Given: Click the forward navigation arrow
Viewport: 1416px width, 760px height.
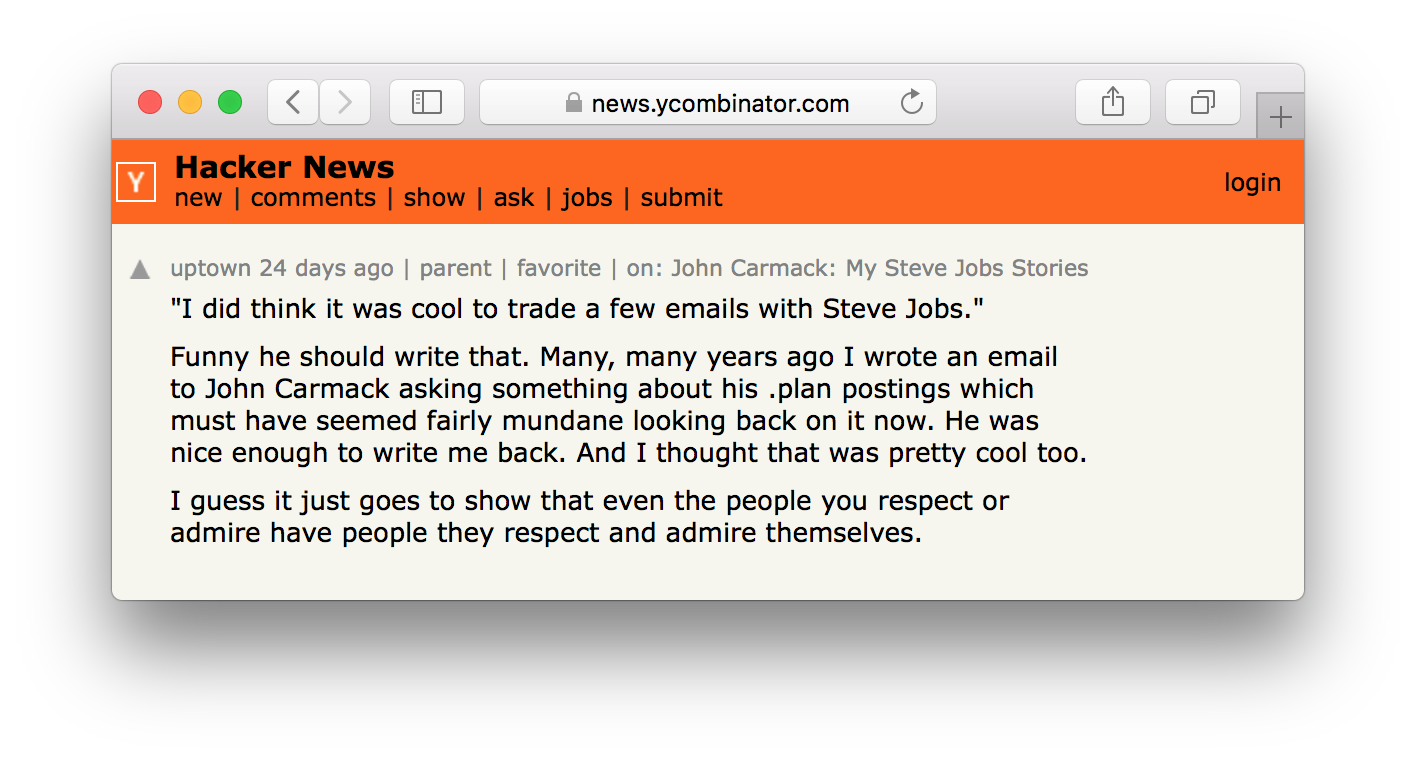Looking at the screenshot, I should (x=345, y=102).
